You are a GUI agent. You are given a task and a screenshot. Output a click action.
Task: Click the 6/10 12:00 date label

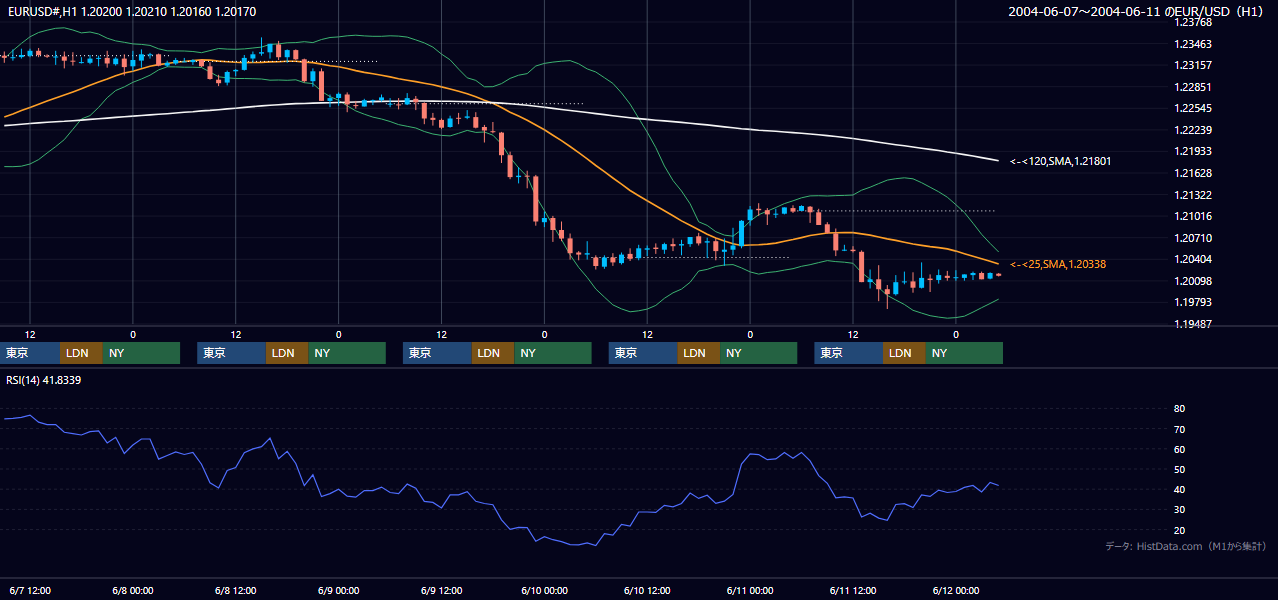click(648, 590)
